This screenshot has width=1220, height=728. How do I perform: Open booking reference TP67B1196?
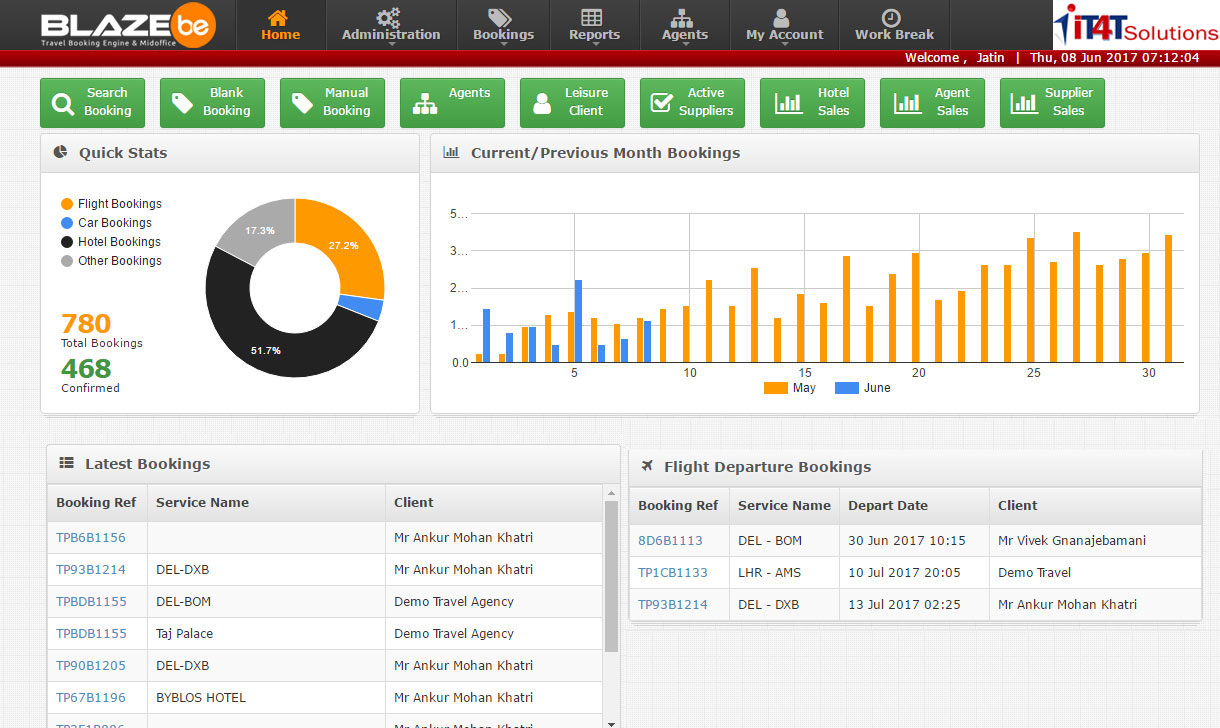[x=91, y=698]
